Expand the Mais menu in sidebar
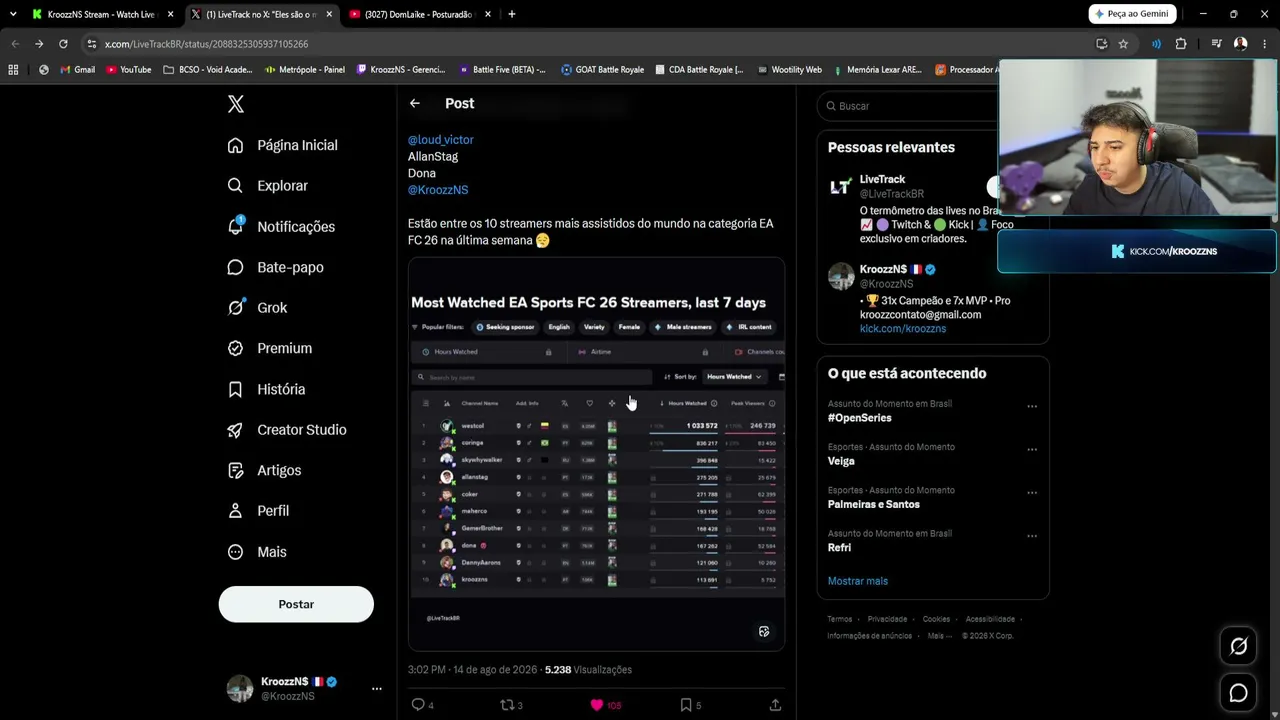This screenshot has width=1280, height=720. point(257,552)
